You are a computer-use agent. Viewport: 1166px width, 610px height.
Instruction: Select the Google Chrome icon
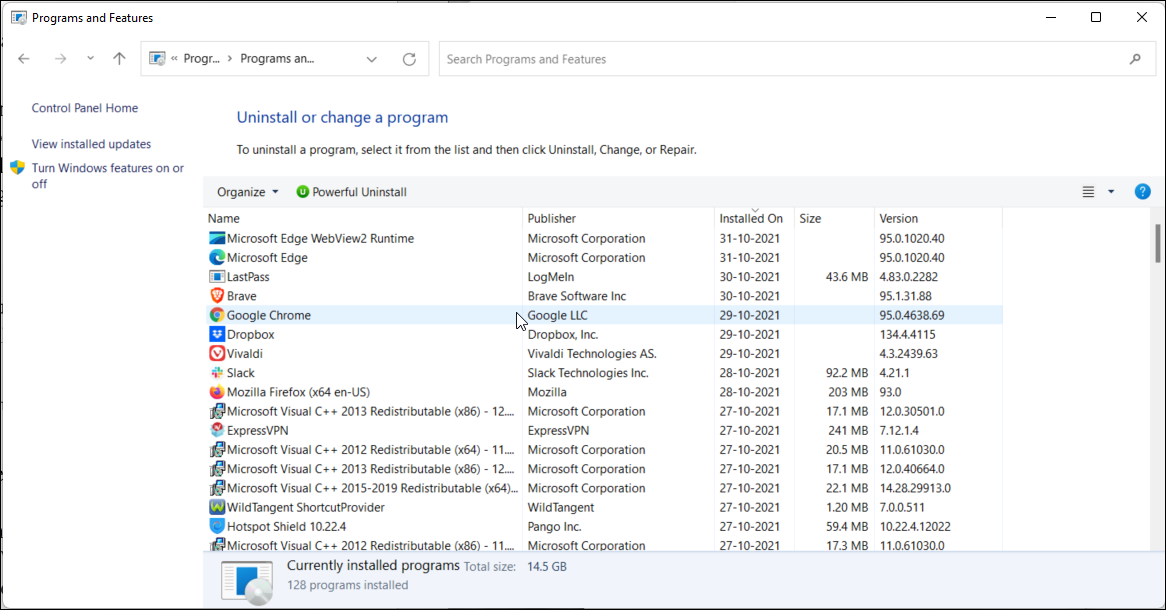(x=217, y=314)
